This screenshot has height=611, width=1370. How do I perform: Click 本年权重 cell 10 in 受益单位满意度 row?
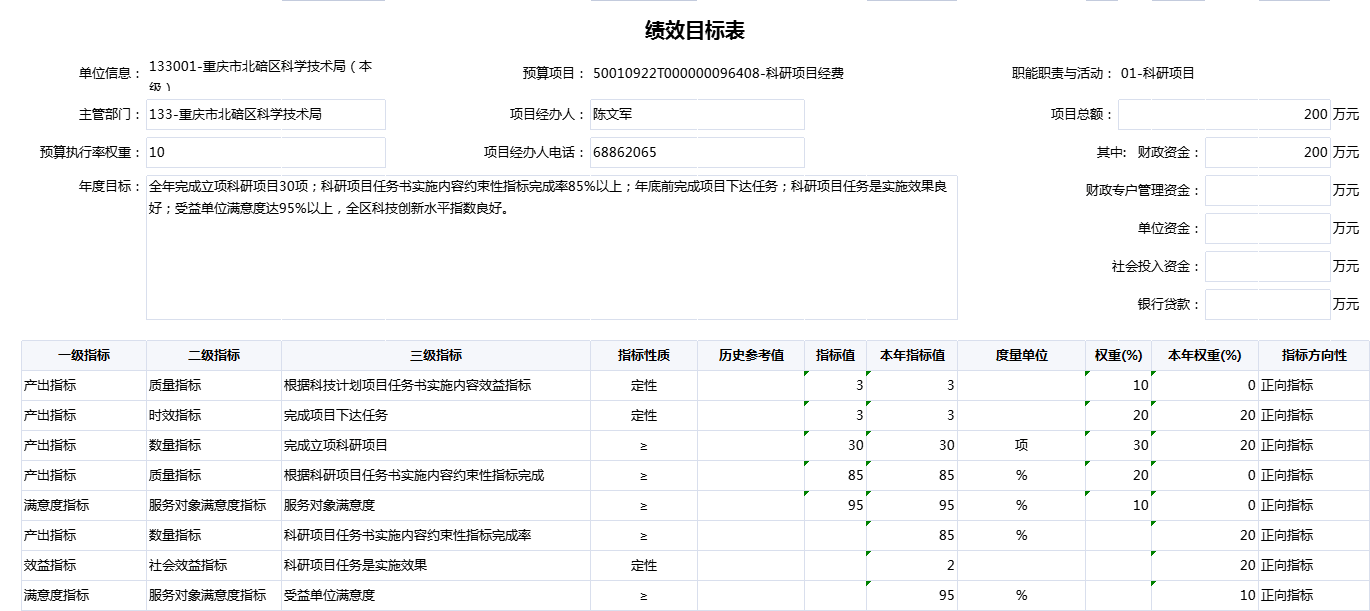[1205, 595]
